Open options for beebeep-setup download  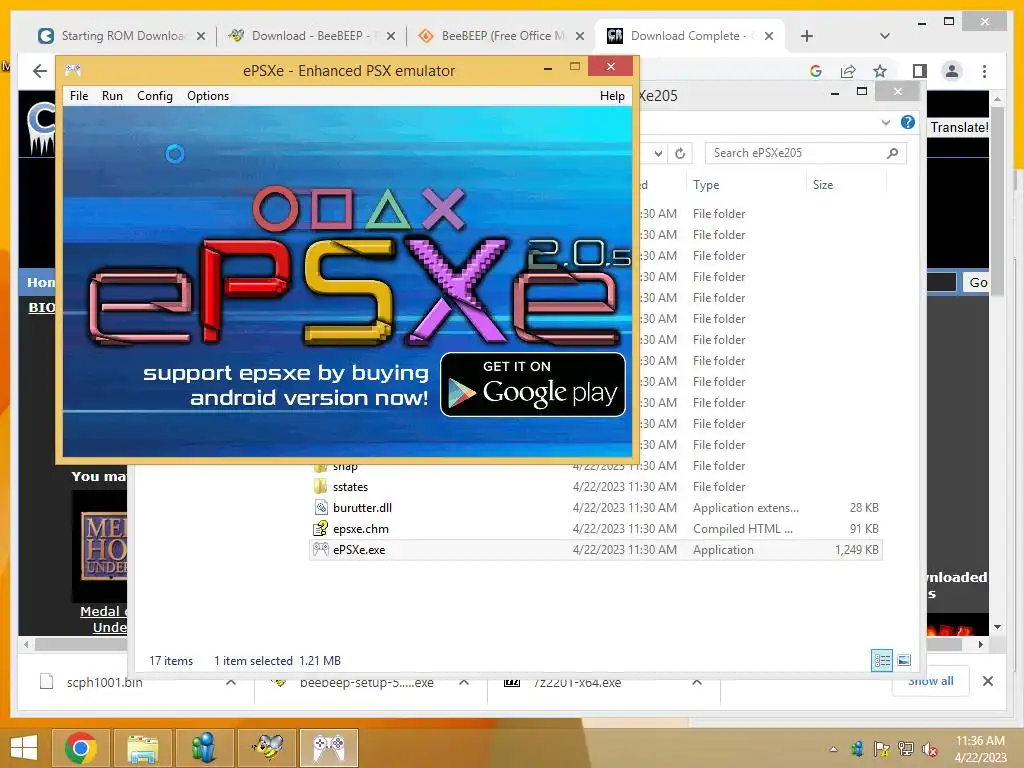click(x=464, y=682)
